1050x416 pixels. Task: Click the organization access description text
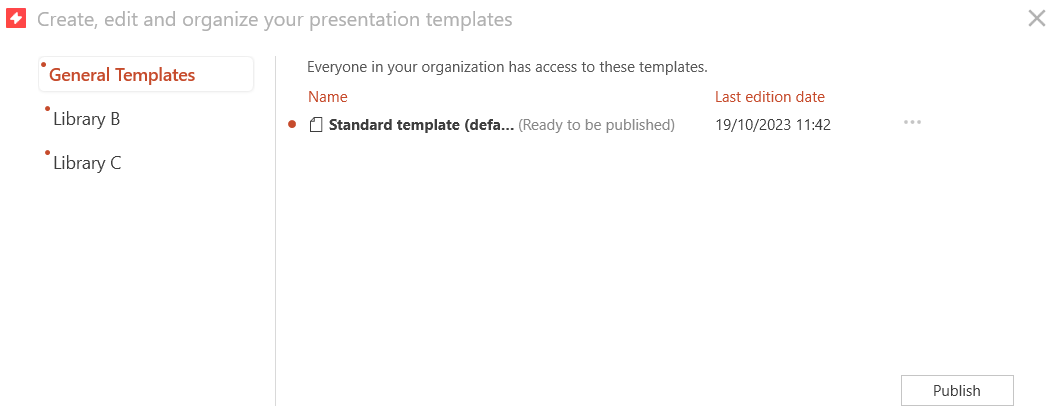click(507, 67)
